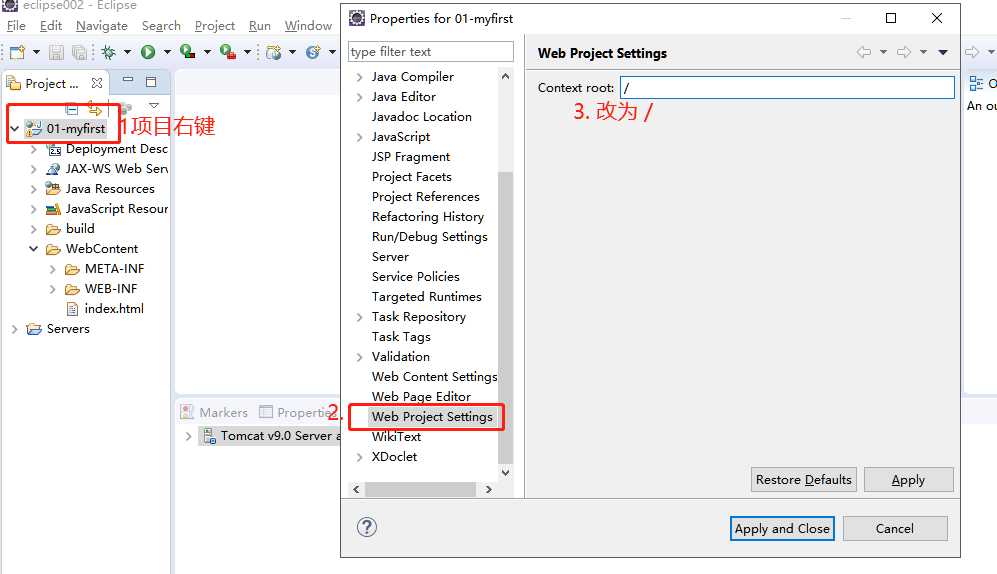This screenshot has width=997, height=574.
Task: Select index.html in Project Explorer
Action: point(114,309)
